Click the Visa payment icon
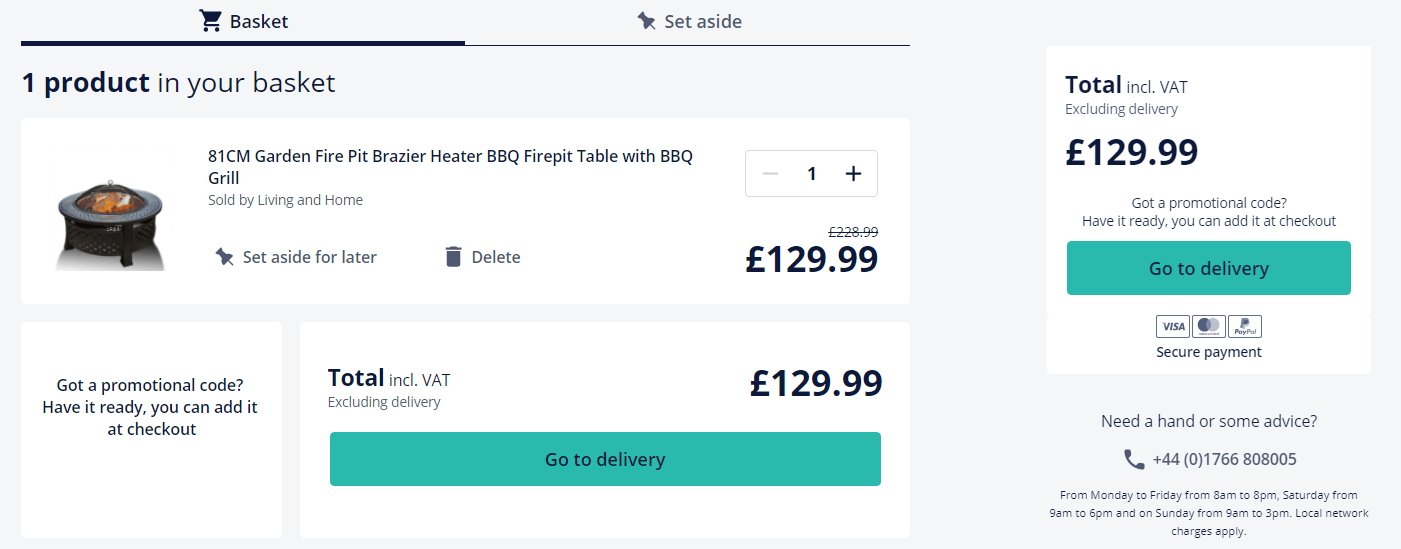 1173,326
